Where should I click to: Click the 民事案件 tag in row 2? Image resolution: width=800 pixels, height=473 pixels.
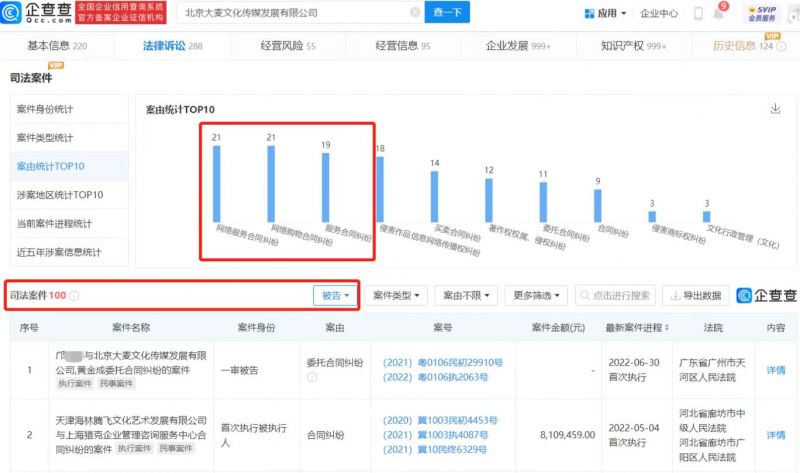pos(176,448)
